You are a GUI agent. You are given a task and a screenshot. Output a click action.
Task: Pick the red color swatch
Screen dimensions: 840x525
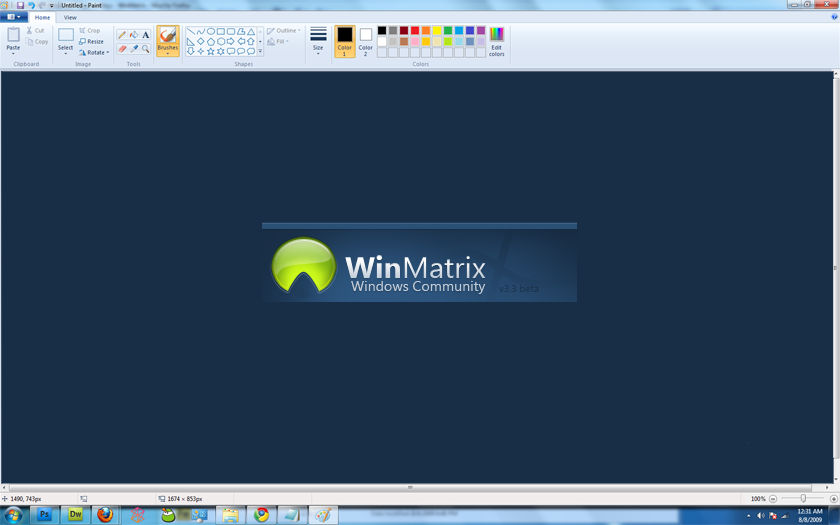tap(415, 31)
